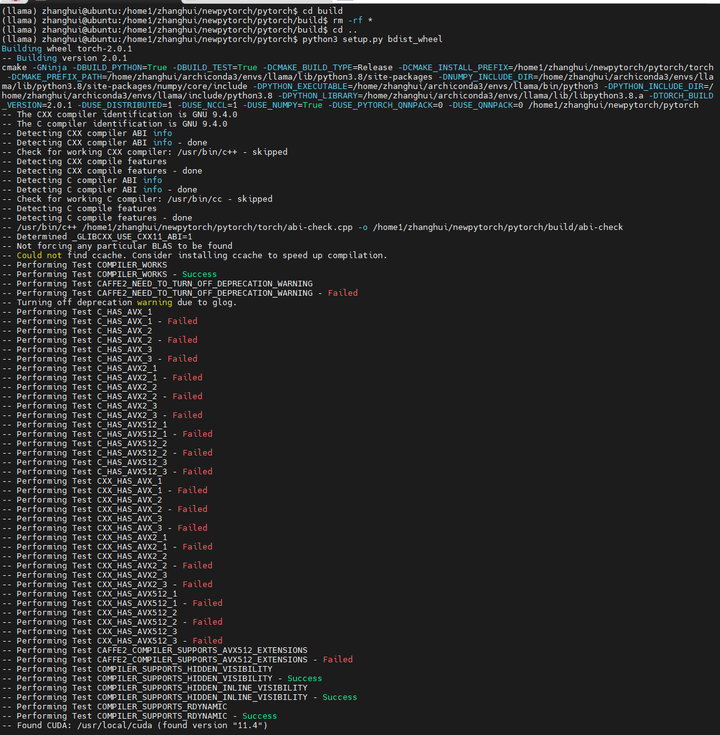Click 'Detecting CXX compiler ABI info - done'

point(104,142)
